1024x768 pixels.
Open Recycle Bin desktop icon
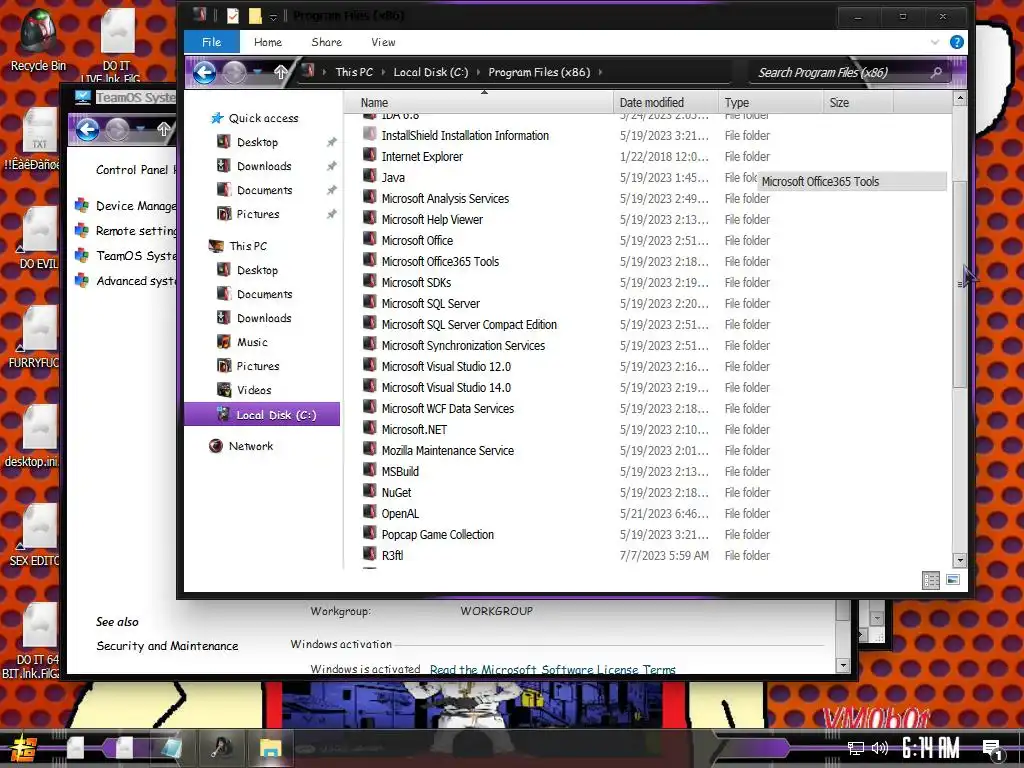point(38,39)
